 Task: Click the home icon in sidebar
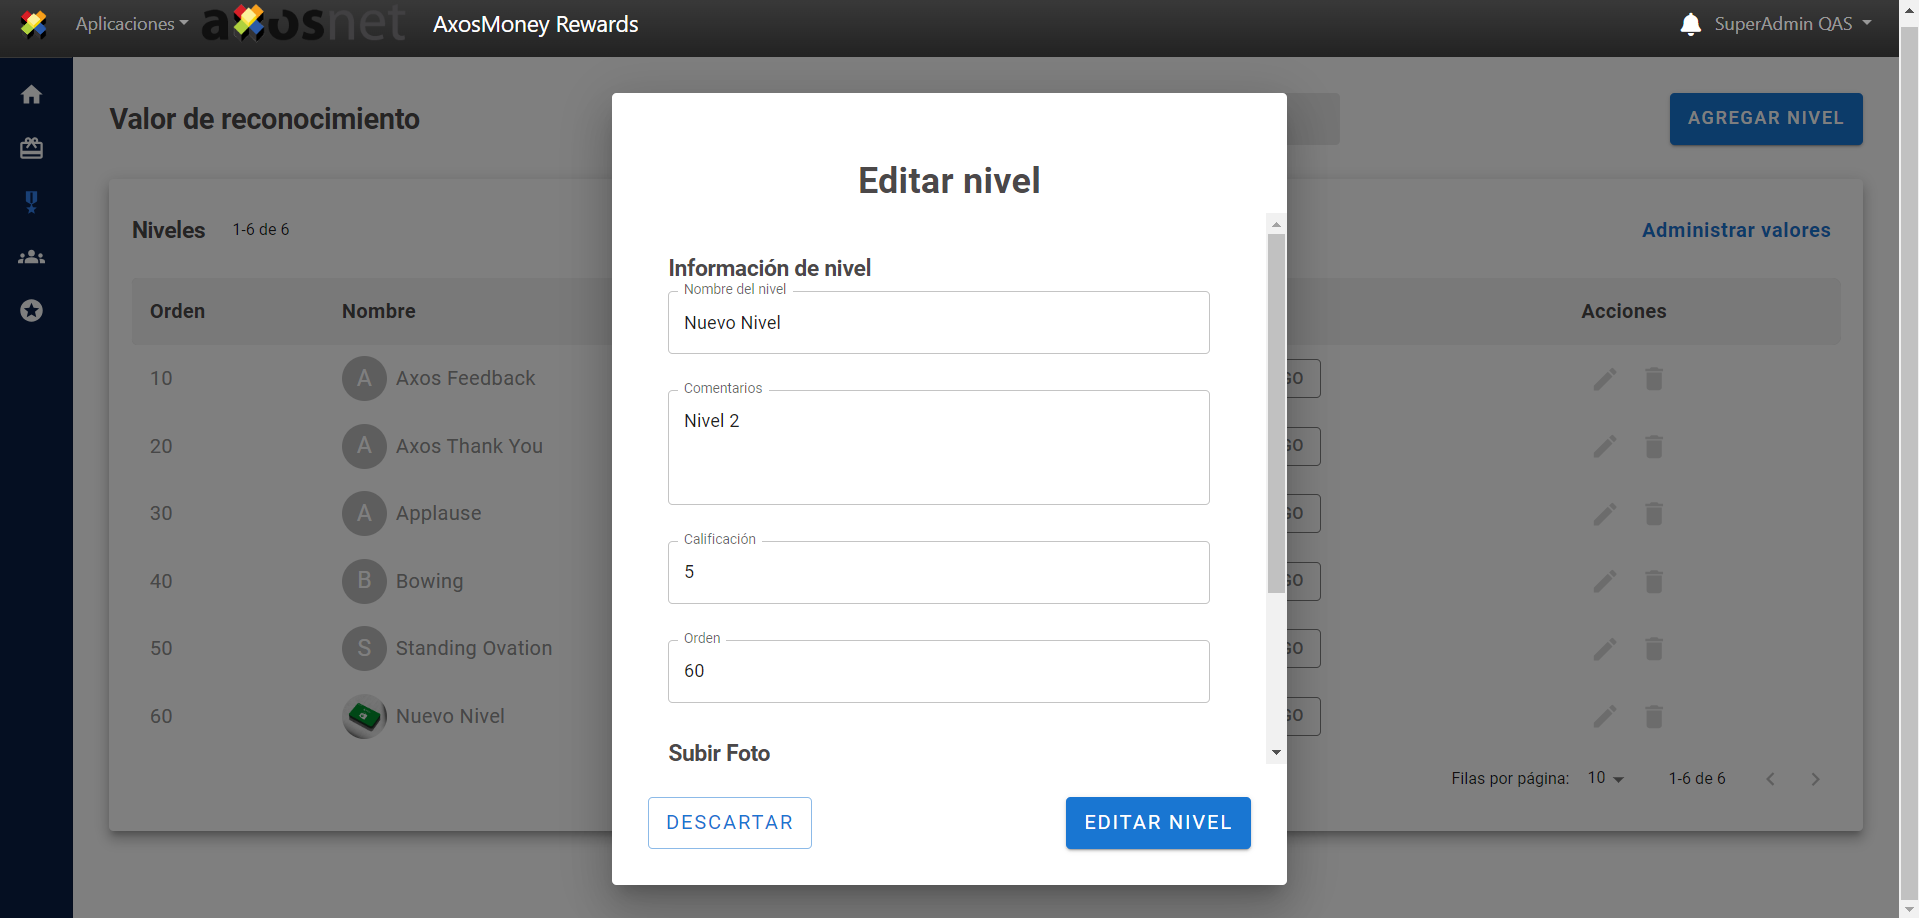pos(32,95)
